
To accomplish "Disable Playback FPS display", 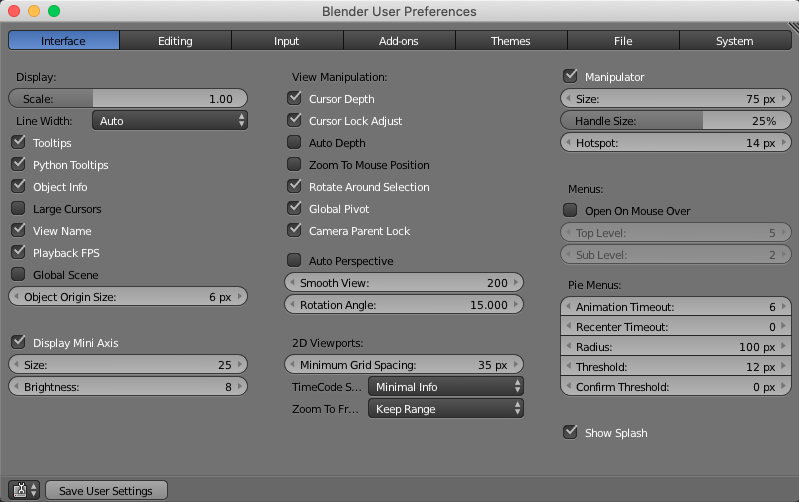I will [18, 252].
